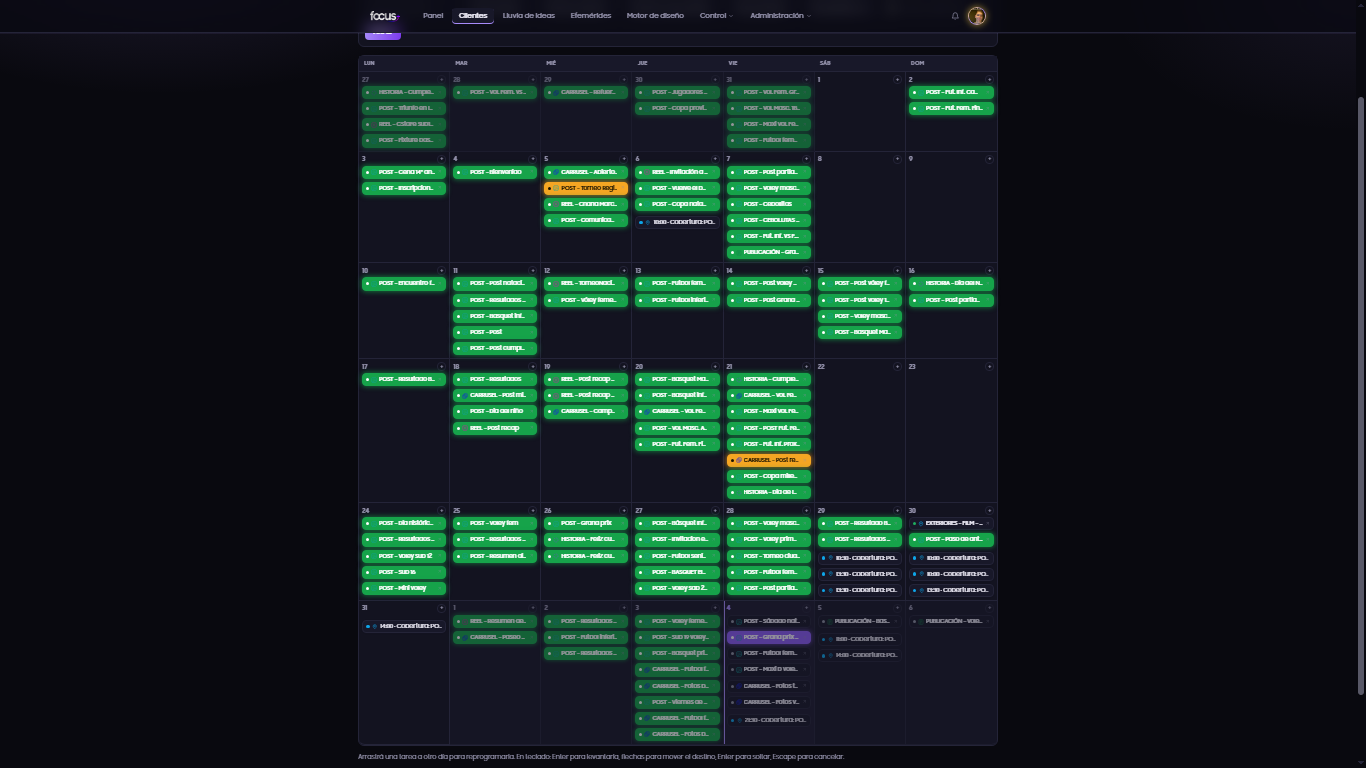Expand the Administración dropdown menu
Screen dimensions: 1366x768
tap(780, 16)
